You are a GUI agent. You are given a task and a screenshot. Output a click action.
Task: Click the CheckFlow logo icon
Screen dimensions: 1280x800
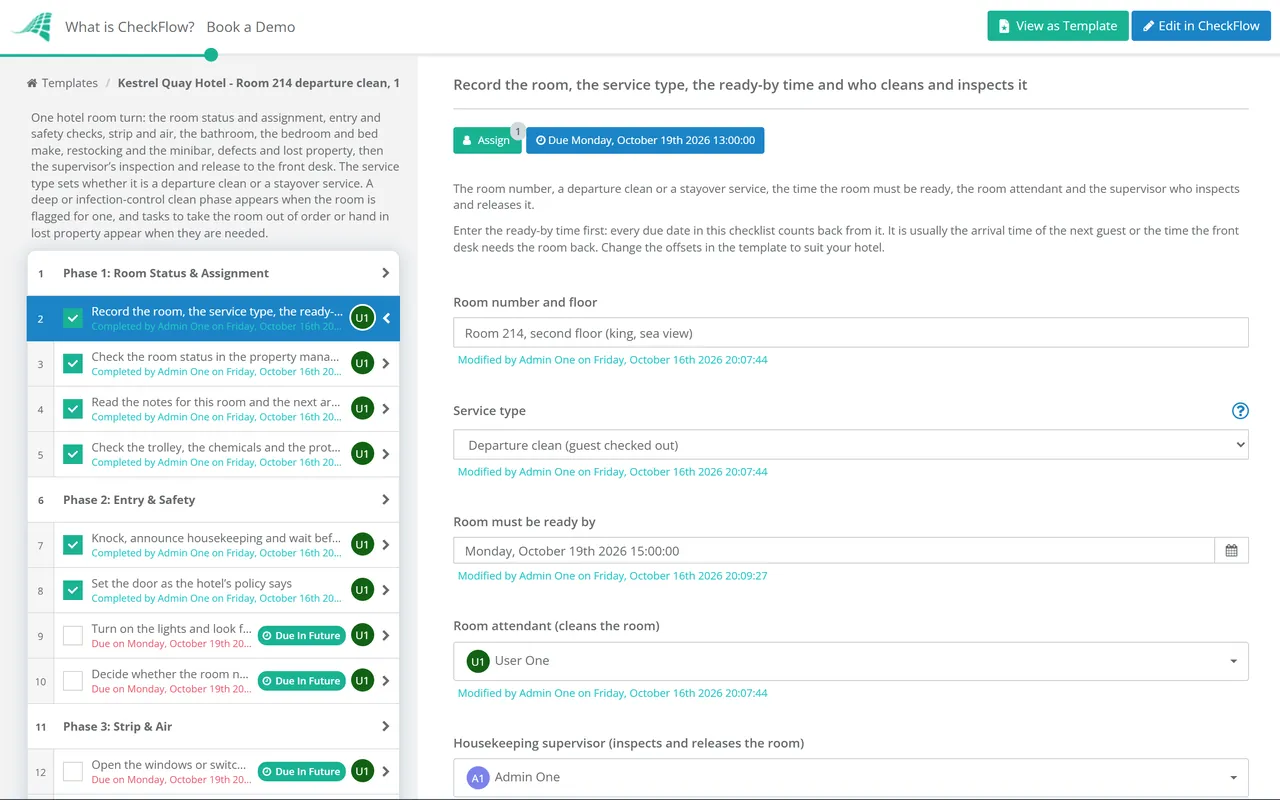pos(31,26)
